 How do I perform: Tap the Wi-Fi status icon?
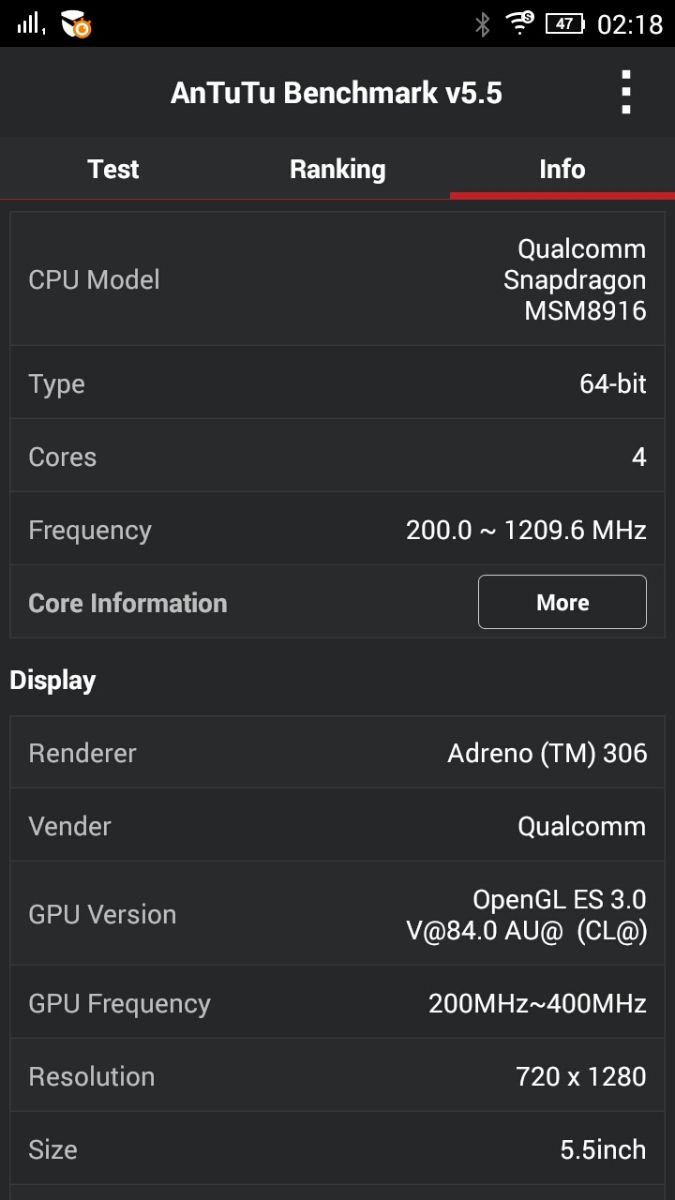[520, 23]
